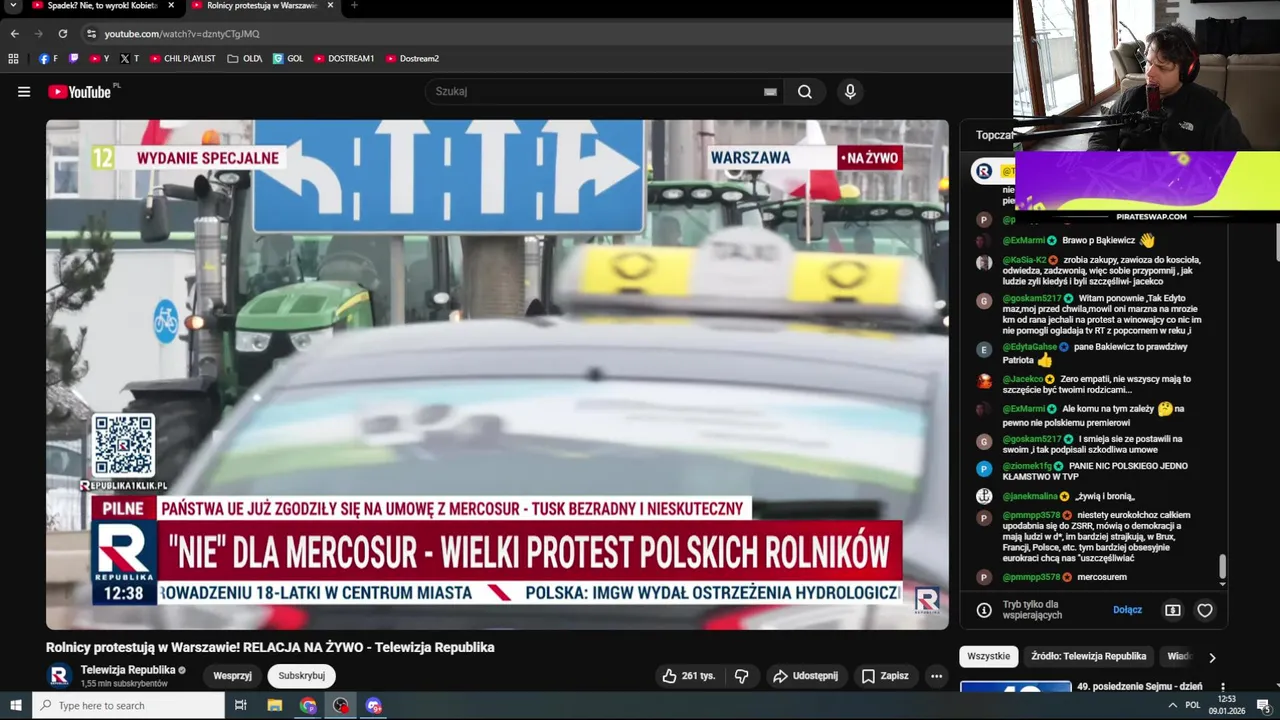This screenshot has height=720, width=1280.
Task: Open Task View on the taskbar
Action: tap(241, 706)
